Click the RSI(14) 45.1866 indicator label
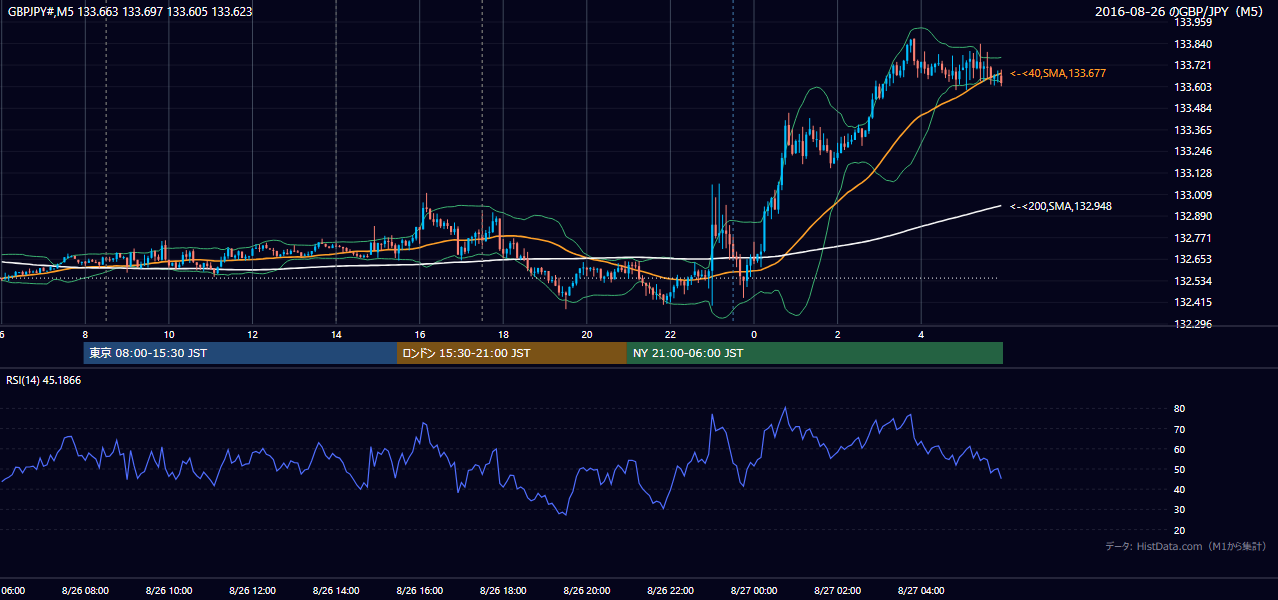This screenshot has height=600, width=1278. 44,380
